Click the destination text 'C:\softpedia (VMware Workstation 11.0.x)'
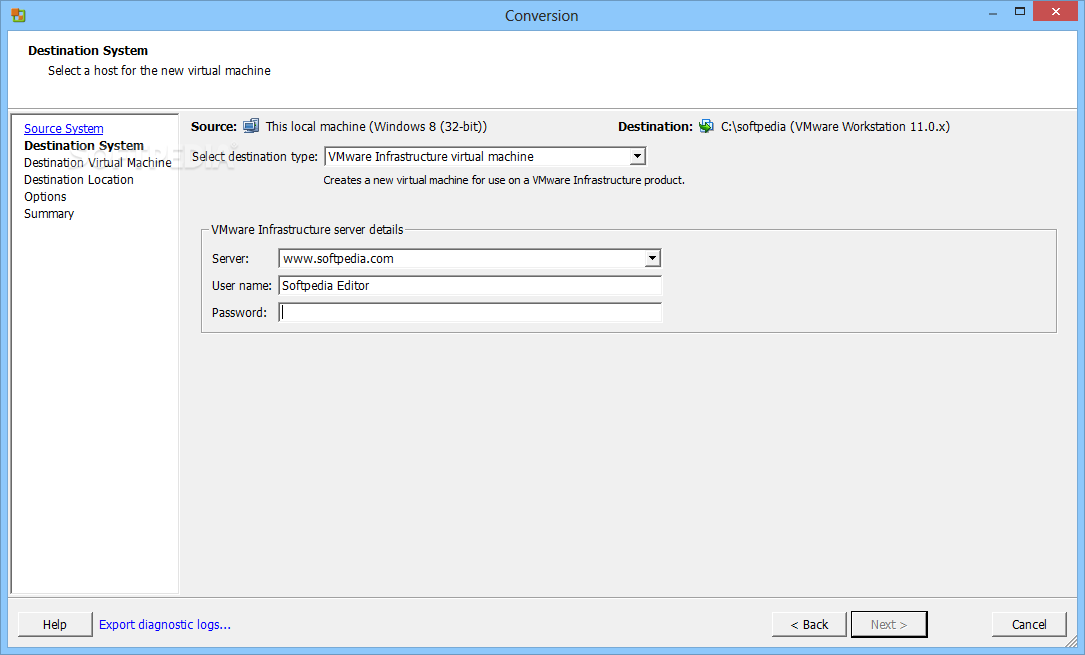1085x655 pixels. pos(835,127)
